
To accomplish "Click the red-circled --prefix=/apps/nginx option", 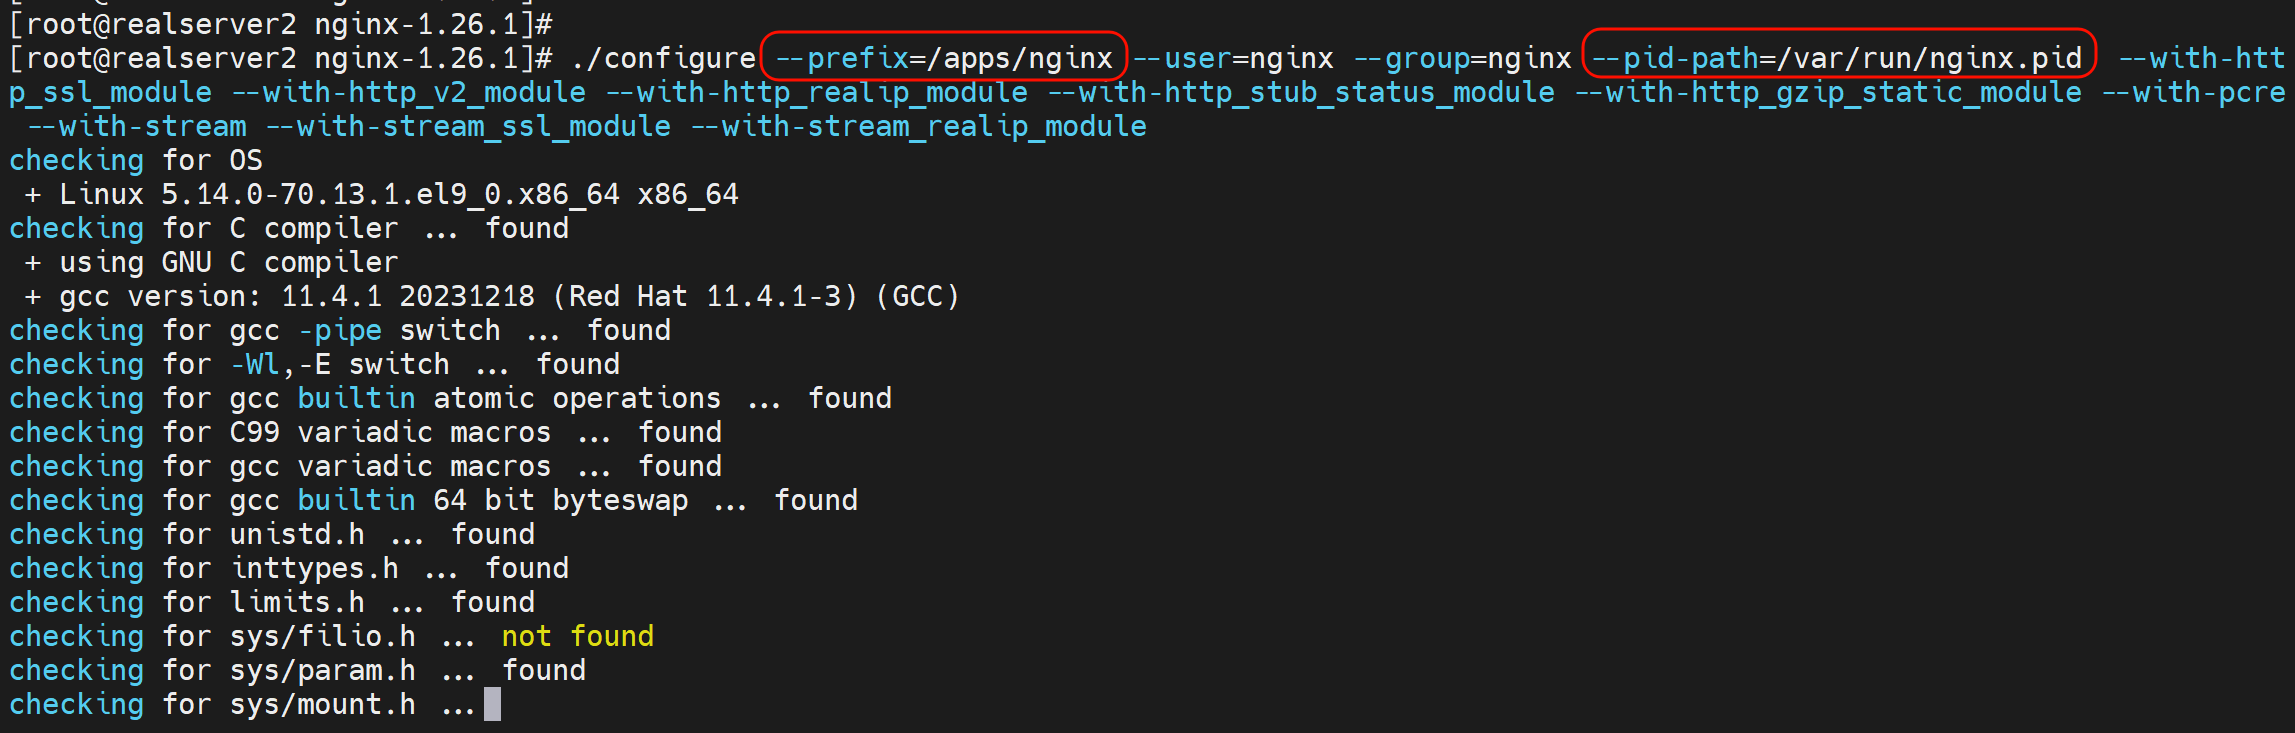I will [x=944, y=58].
